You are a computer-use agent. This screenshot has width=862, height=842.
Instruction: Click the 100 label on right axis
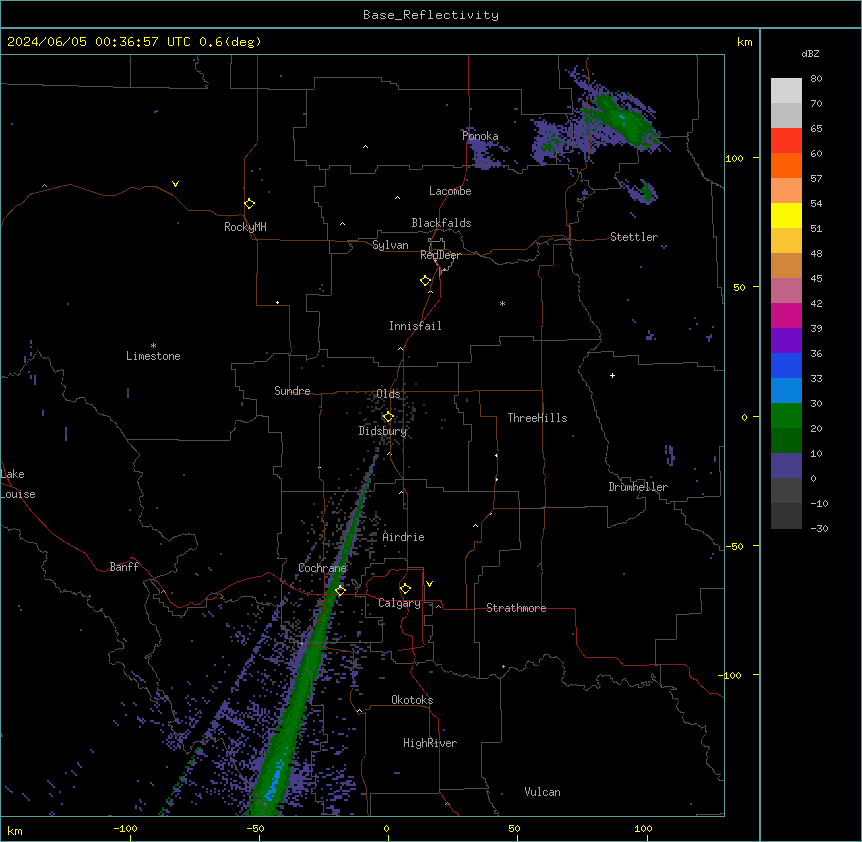point(734,158)
